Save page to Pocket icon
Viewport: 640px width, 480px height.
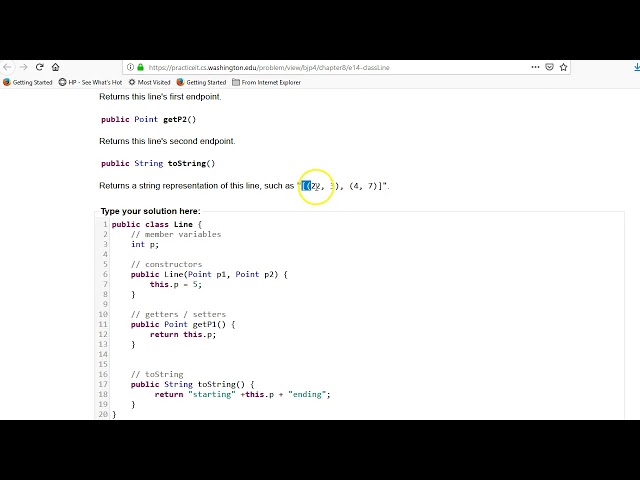click(549, 67)
